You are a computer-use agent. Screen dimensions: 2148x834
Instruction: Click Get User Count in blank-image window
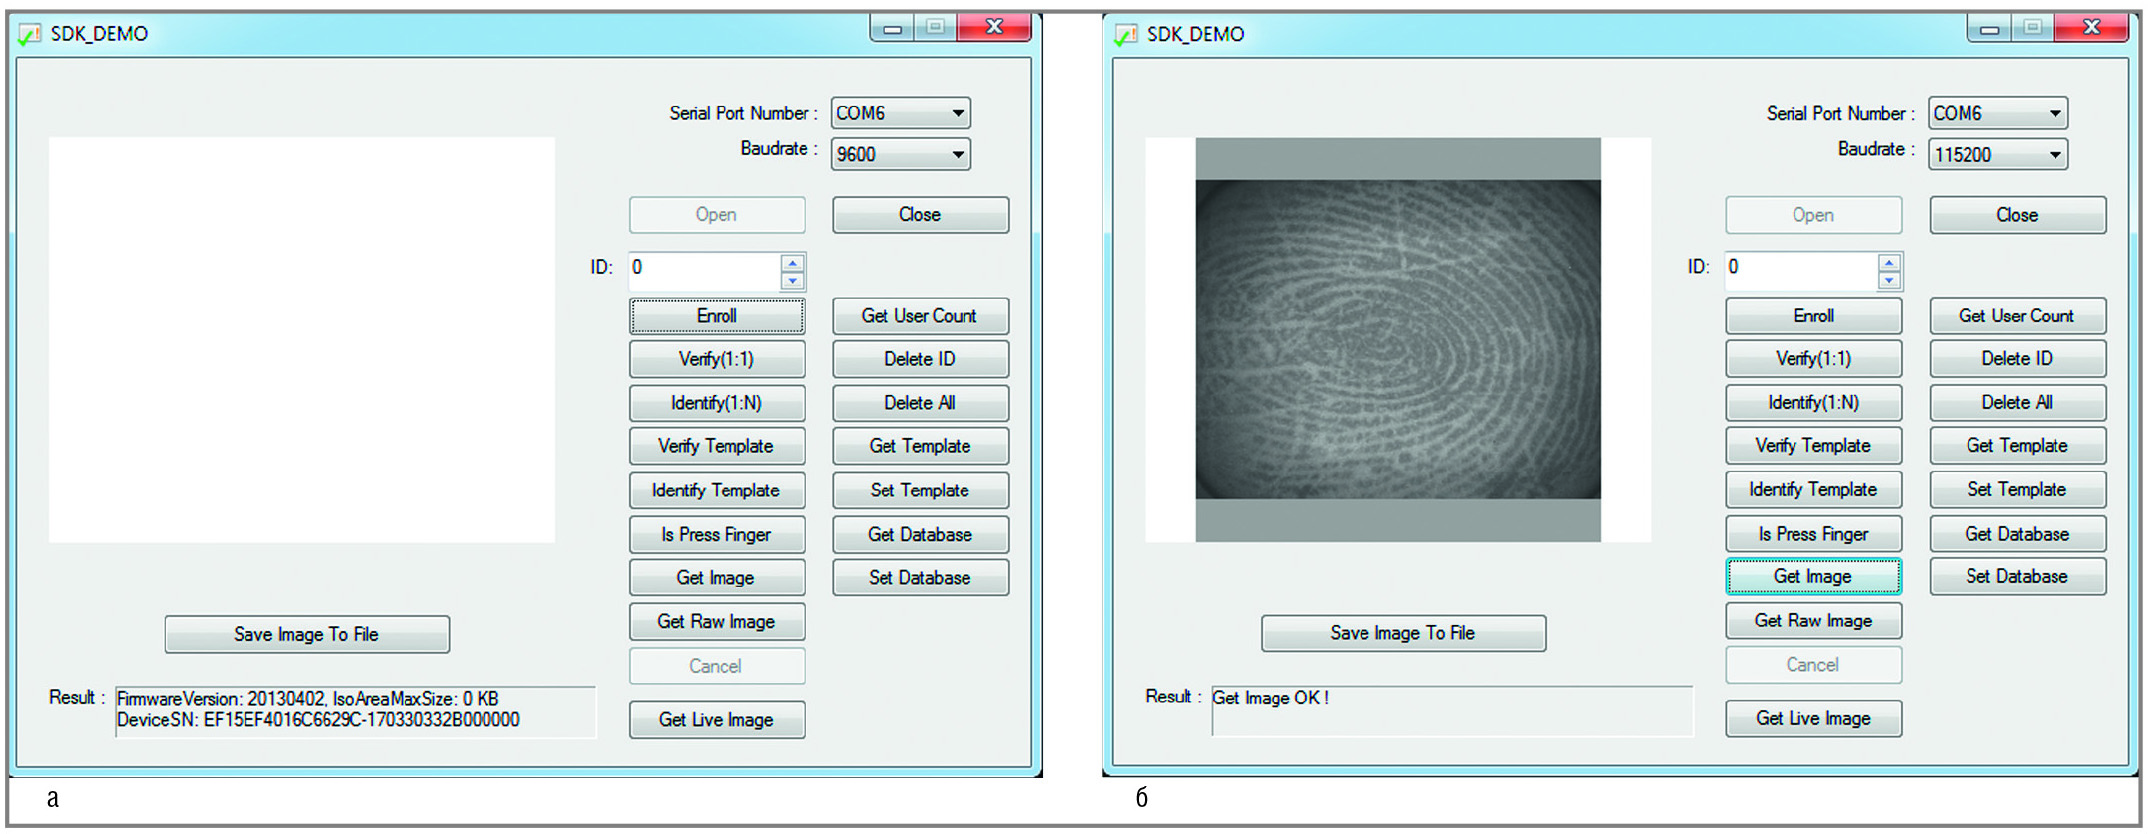click(x=919, y=316)
